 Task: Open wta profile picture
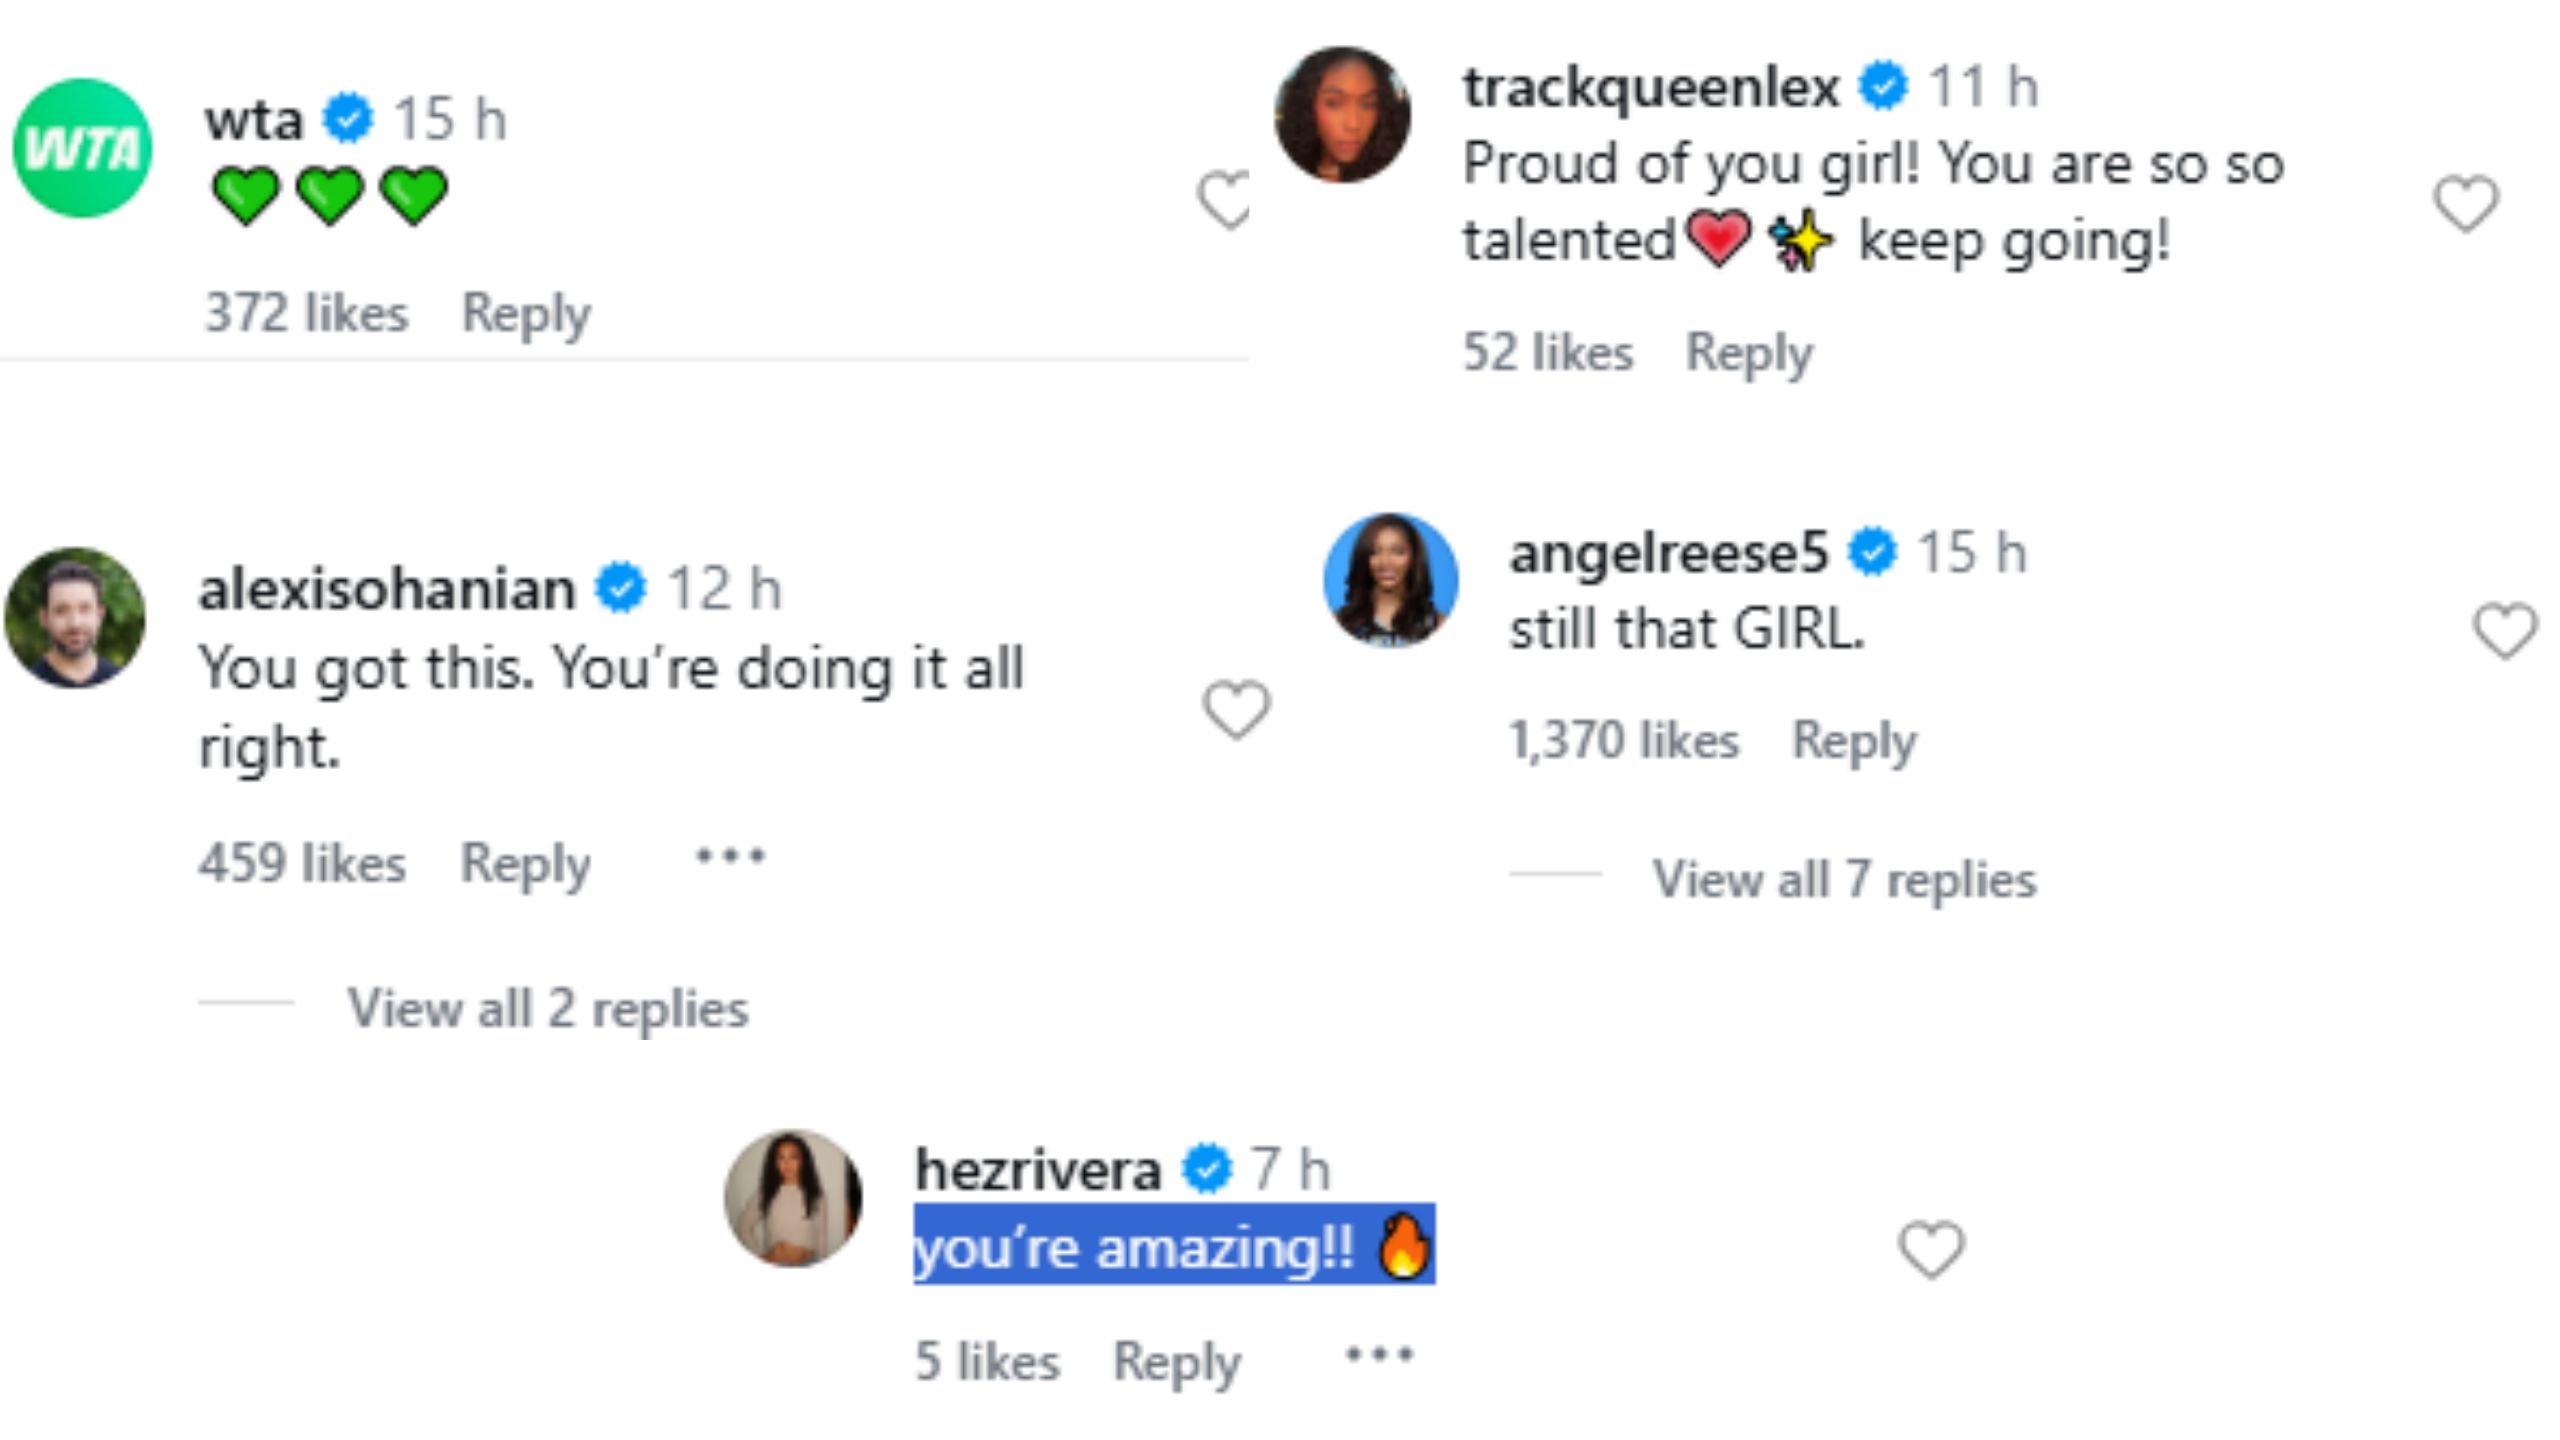click(82, 148)
